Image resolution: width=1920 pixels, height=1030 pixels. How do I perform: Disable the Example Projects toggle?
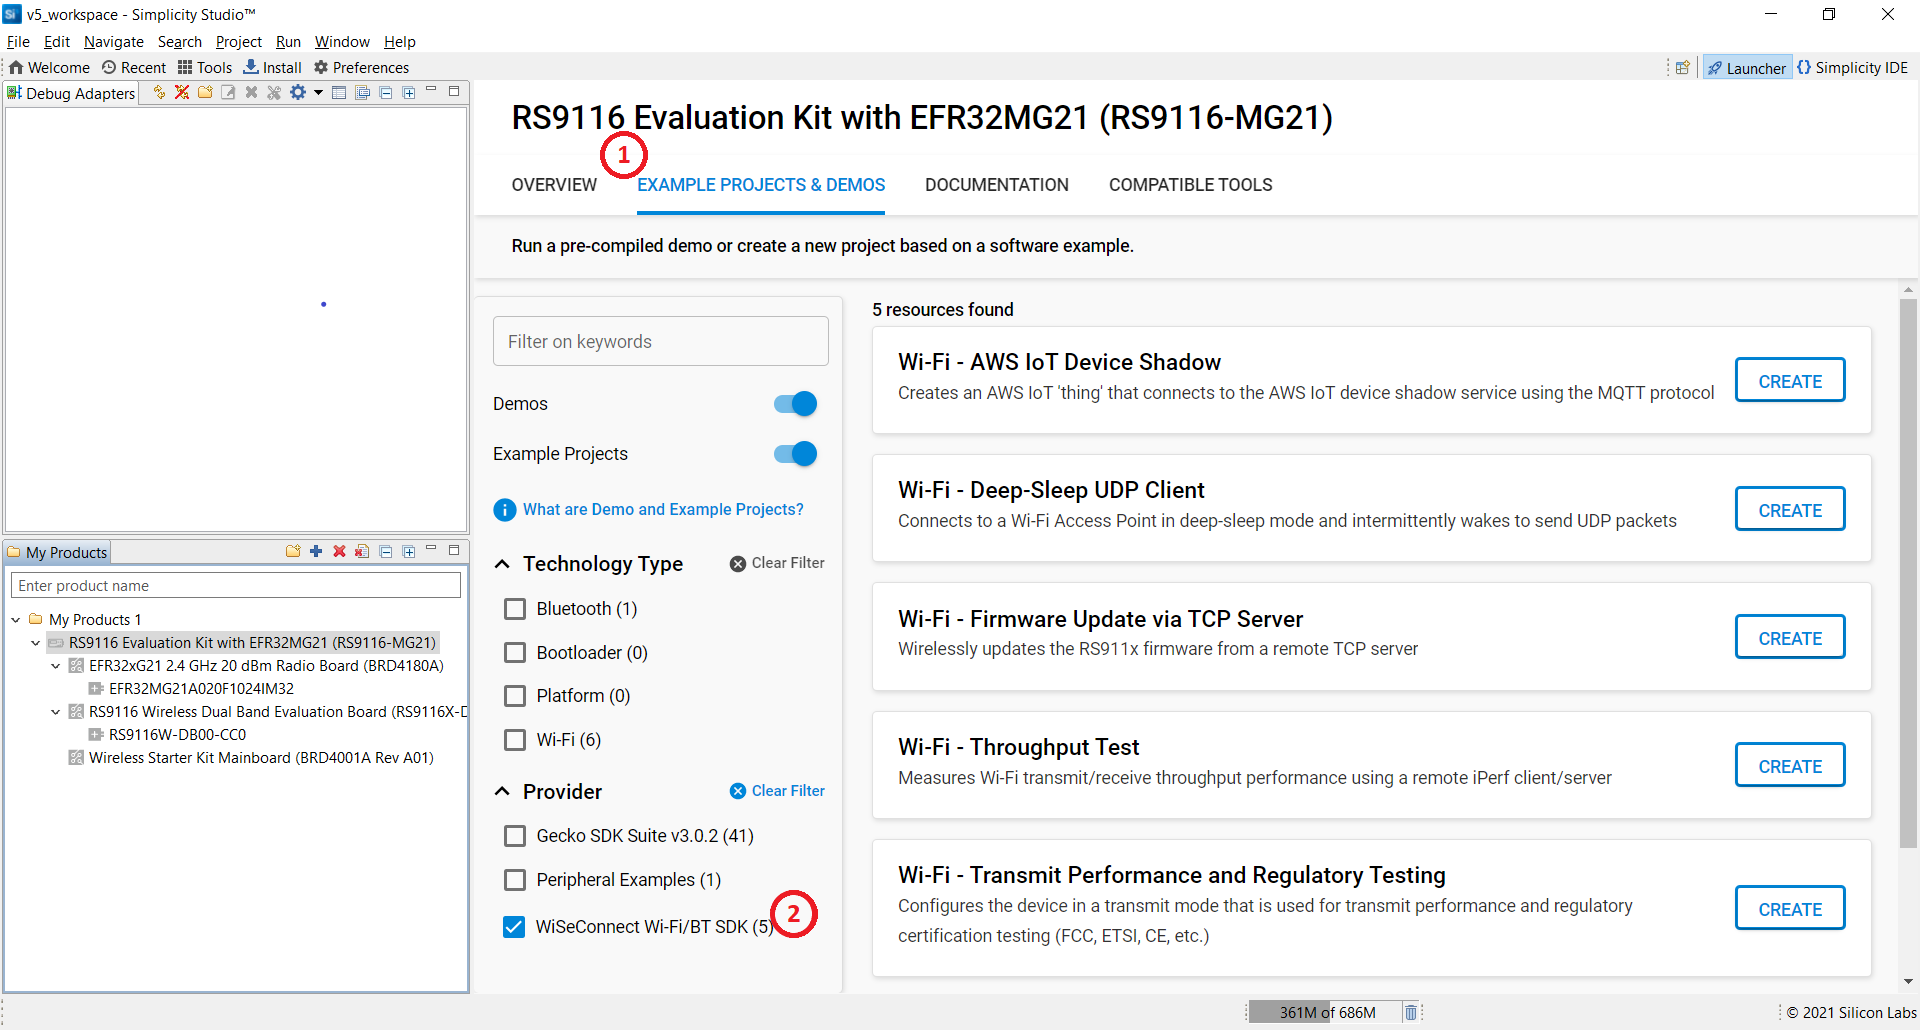[x=795, y=454]
